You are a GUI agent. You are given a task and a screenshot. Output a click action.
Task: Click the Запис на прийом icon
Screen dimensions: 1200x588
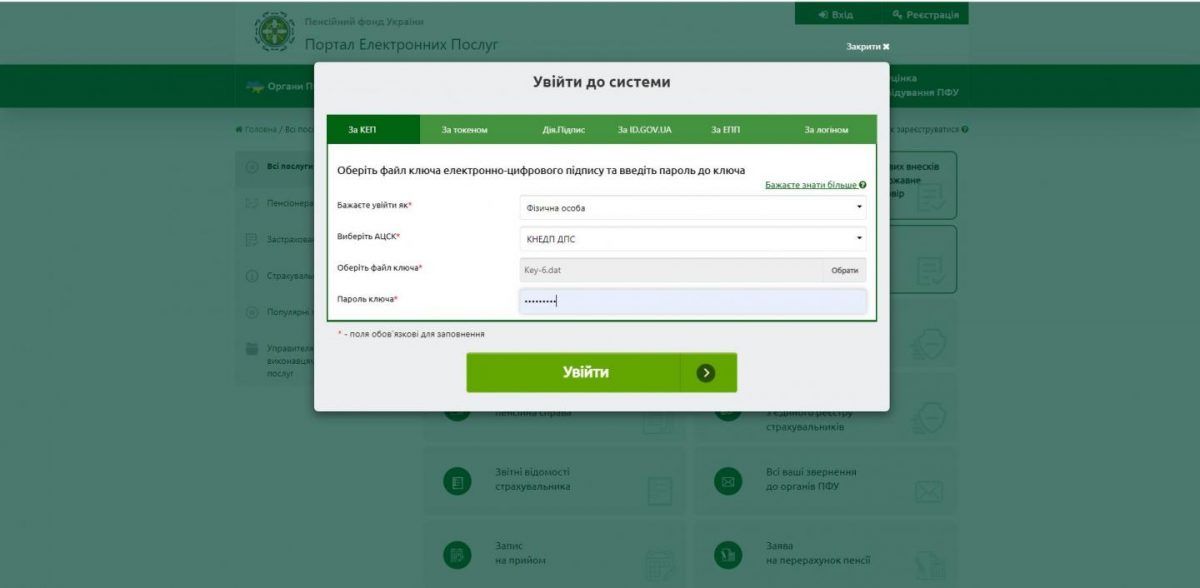point(457,554)
